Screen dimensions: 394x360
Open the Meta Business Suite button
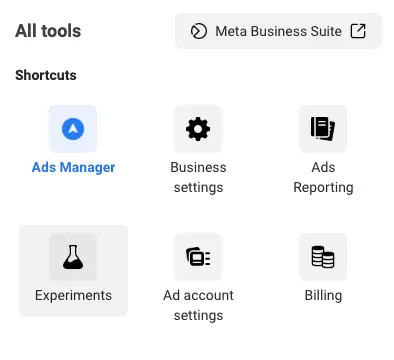pyautogui.click(x=278, y=31)
